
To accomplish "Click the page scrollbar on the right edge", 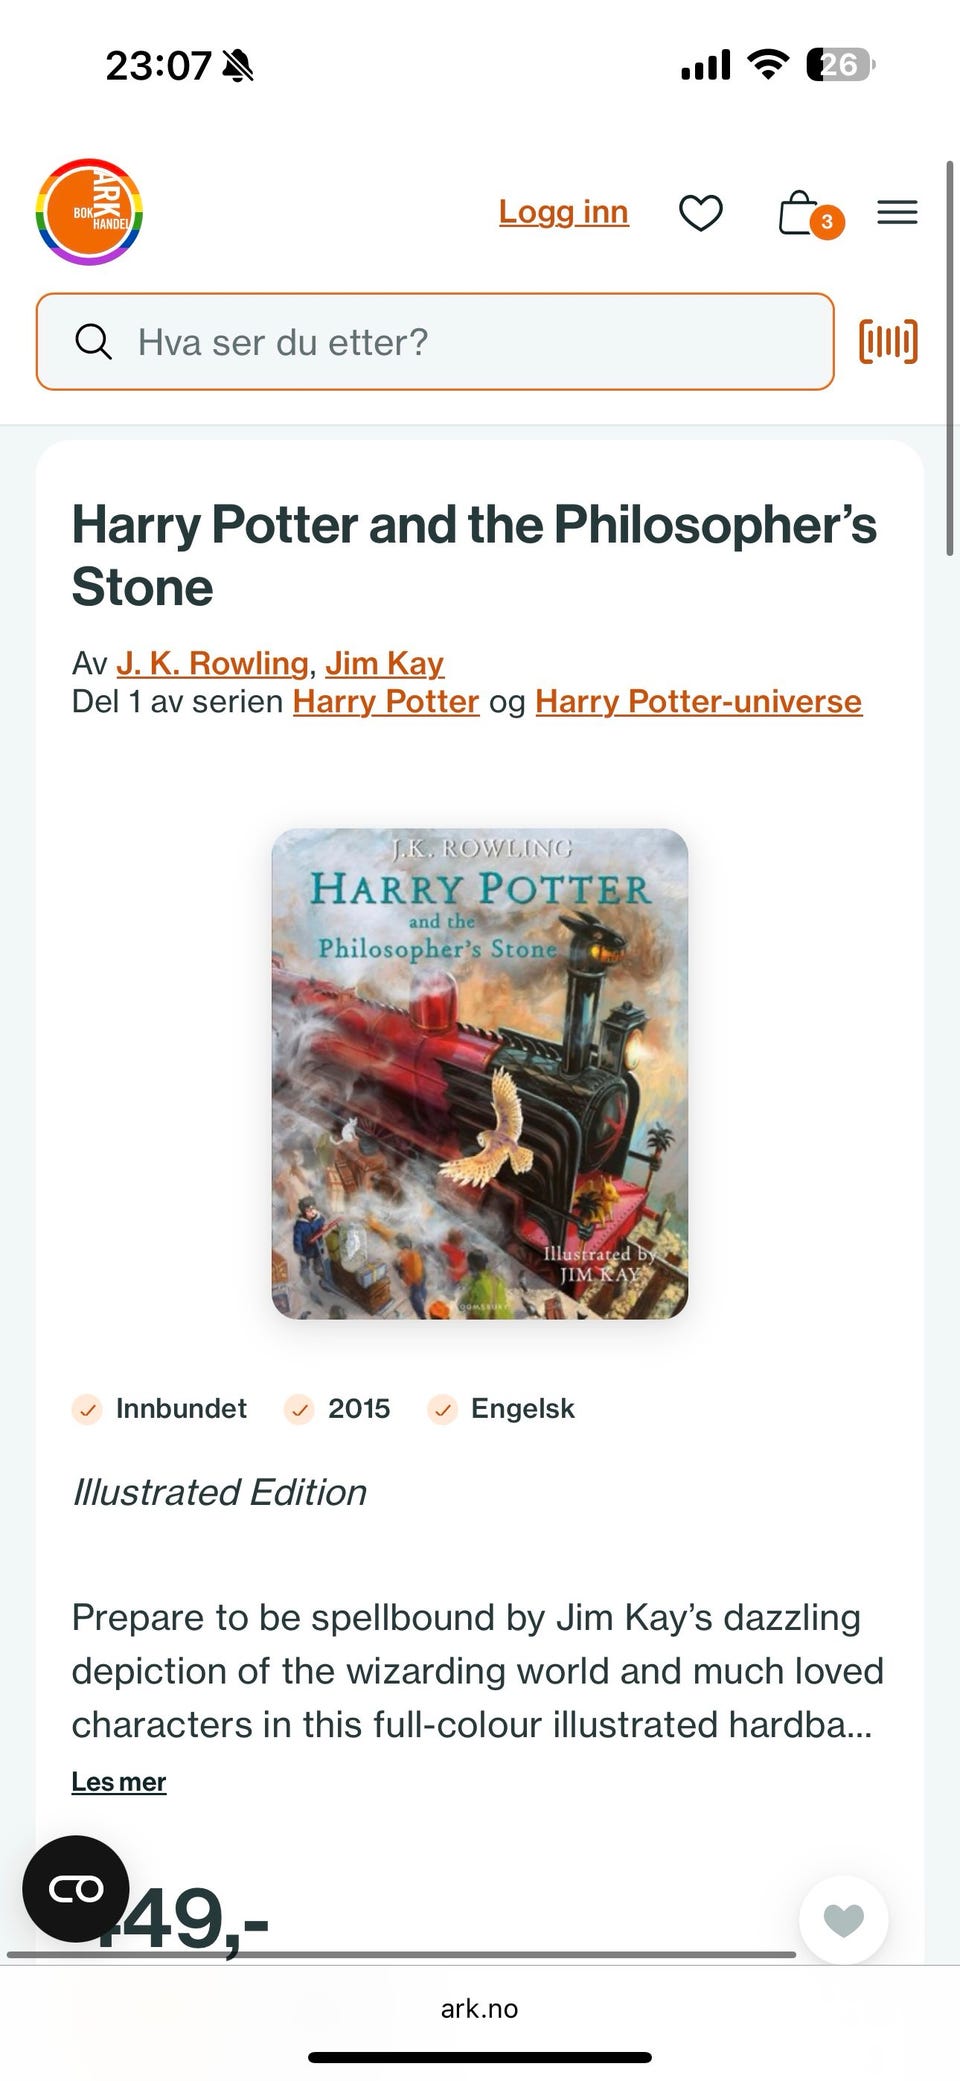I will pyautogui.click(x=950, y=357).
